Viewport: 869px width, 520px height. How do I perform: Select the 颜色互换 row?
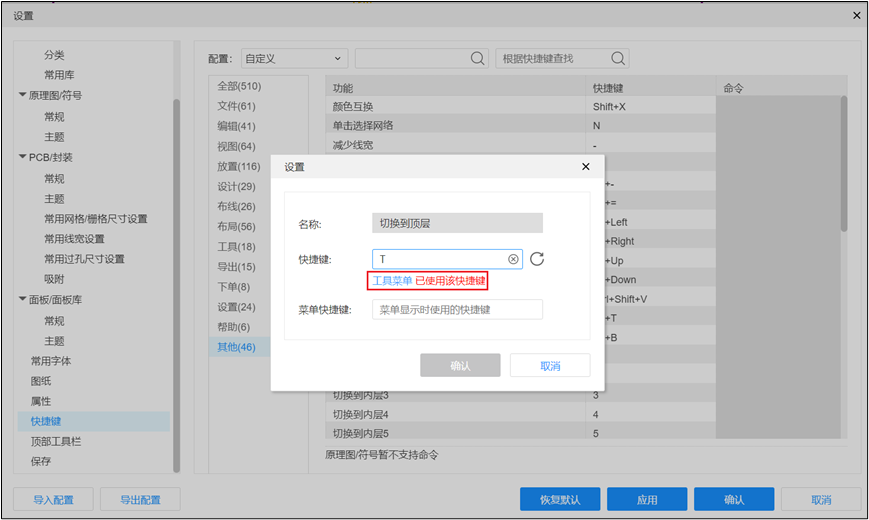coord(521,106)
